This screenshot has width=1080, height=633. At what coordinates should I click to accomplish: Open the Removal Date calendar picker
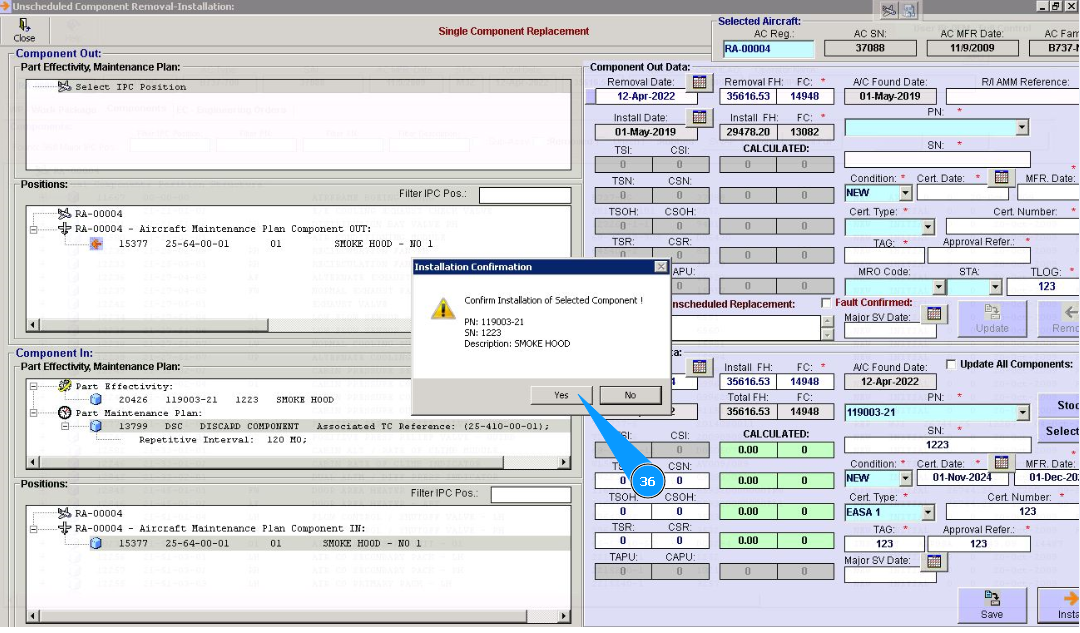(x=700, y=81)
